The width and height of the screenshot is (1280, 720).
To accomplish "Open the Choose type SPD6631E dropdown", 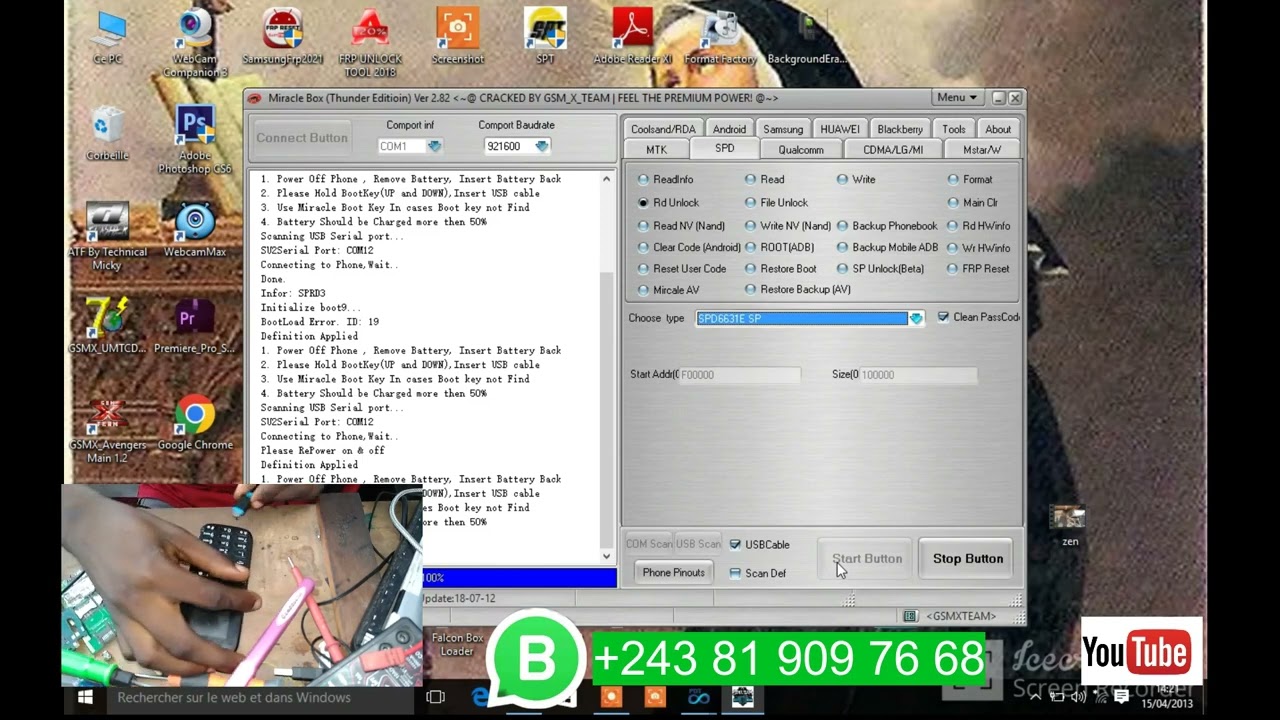I will [915, 318].
